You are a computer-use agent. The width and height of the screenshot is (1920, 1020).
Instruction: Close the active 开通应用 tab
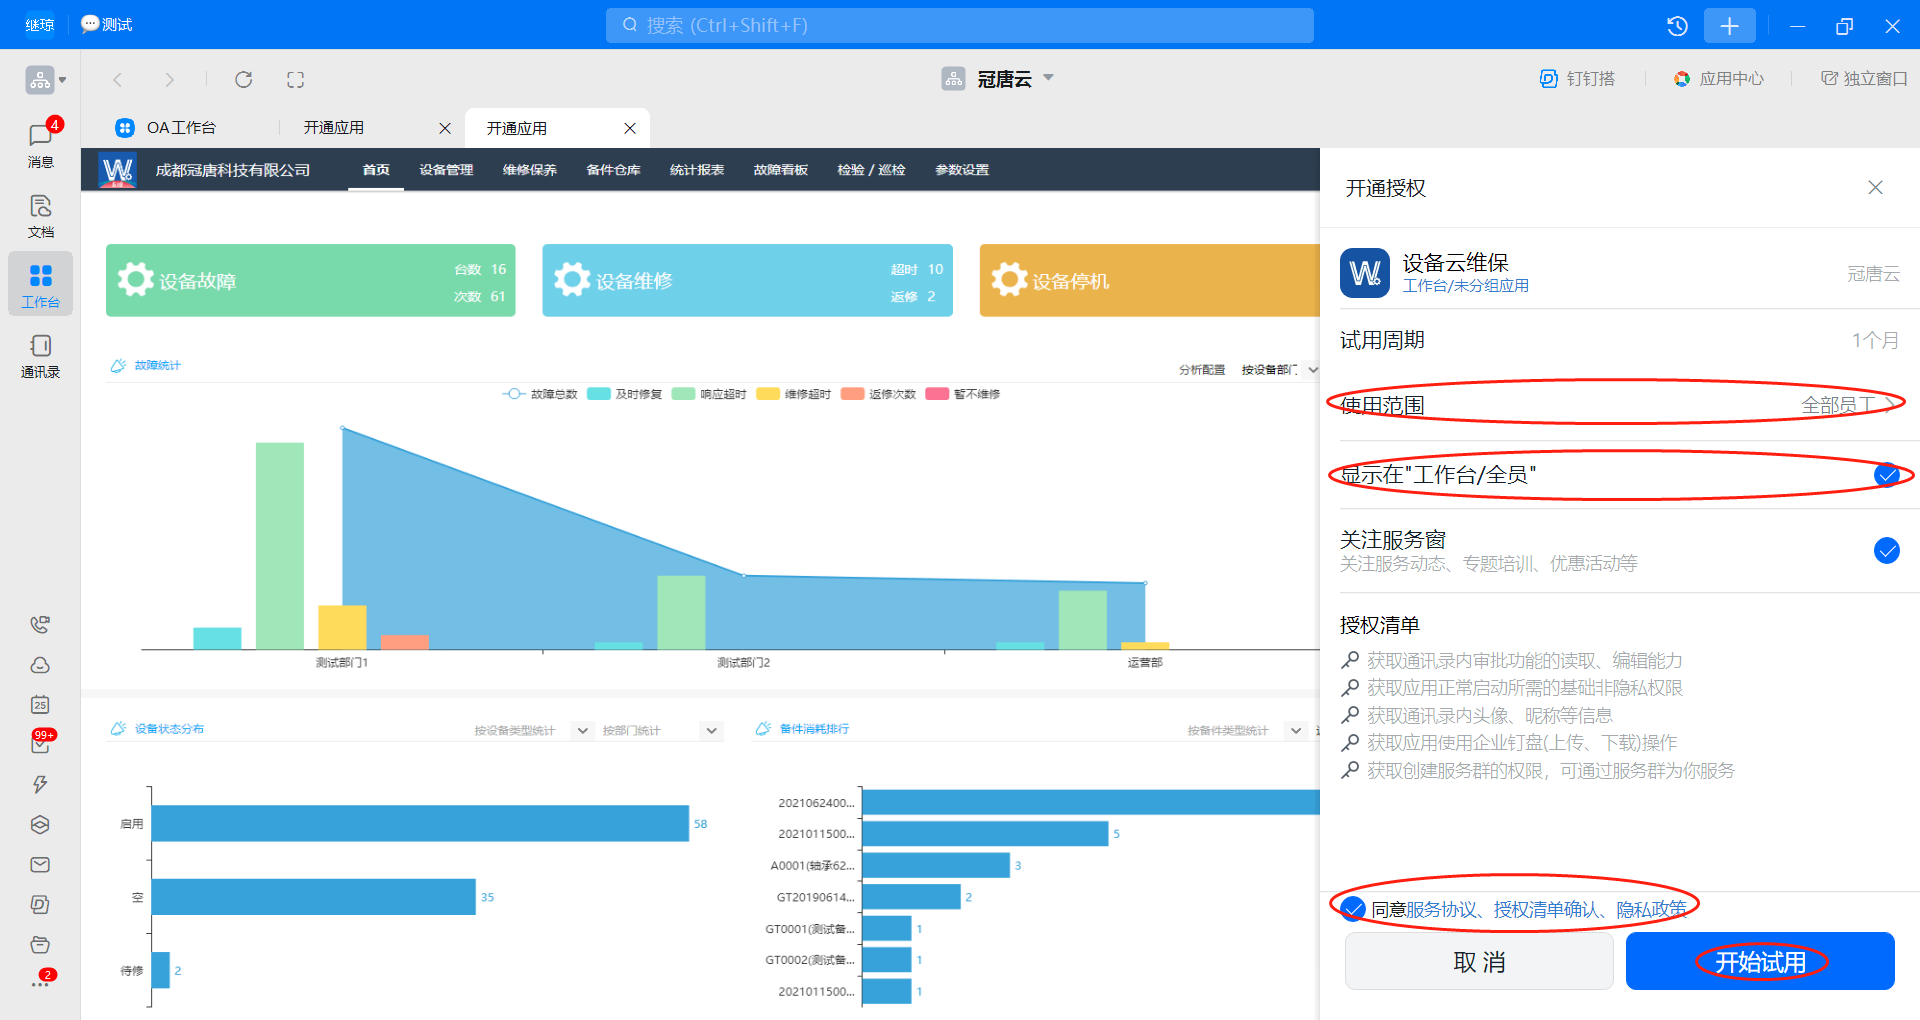(x=630, y=128)
